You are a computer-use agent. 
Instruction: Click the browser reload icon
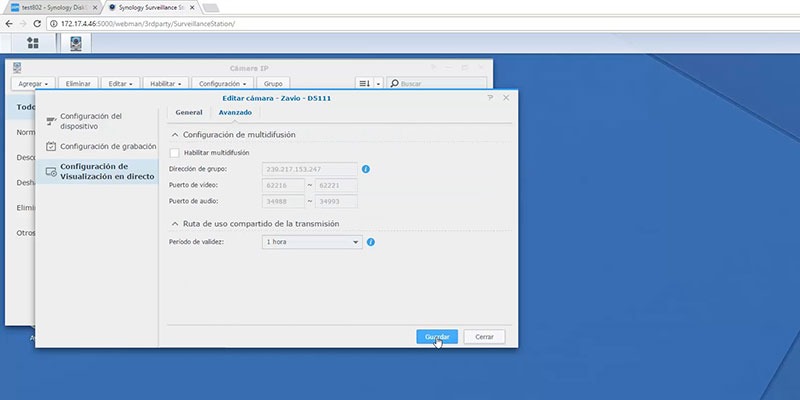(37, 23)
